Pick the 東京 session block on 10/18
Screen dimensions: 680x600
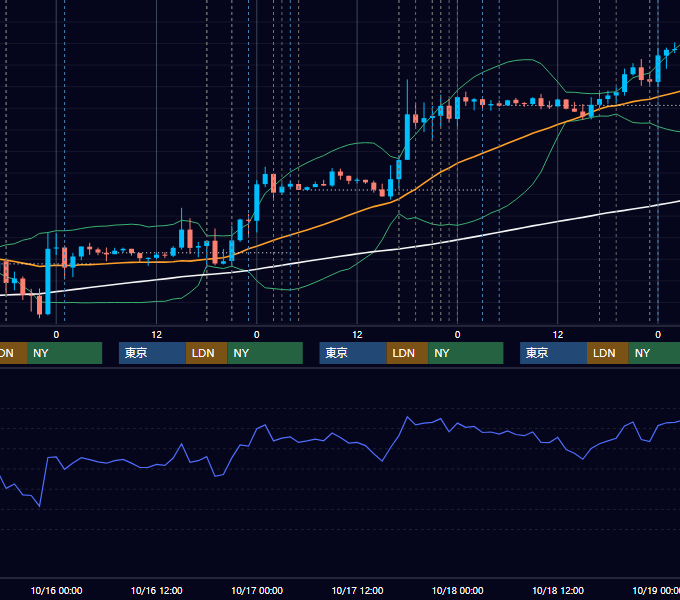pyautogui.click(x=553, y=353)
